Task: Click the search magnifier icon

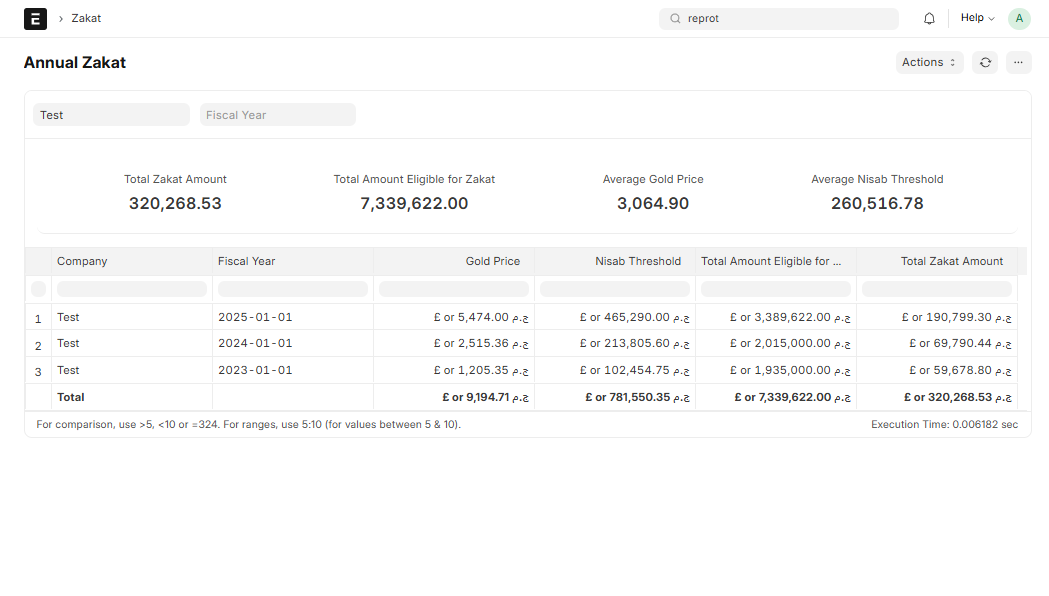Action: point(675,18)
